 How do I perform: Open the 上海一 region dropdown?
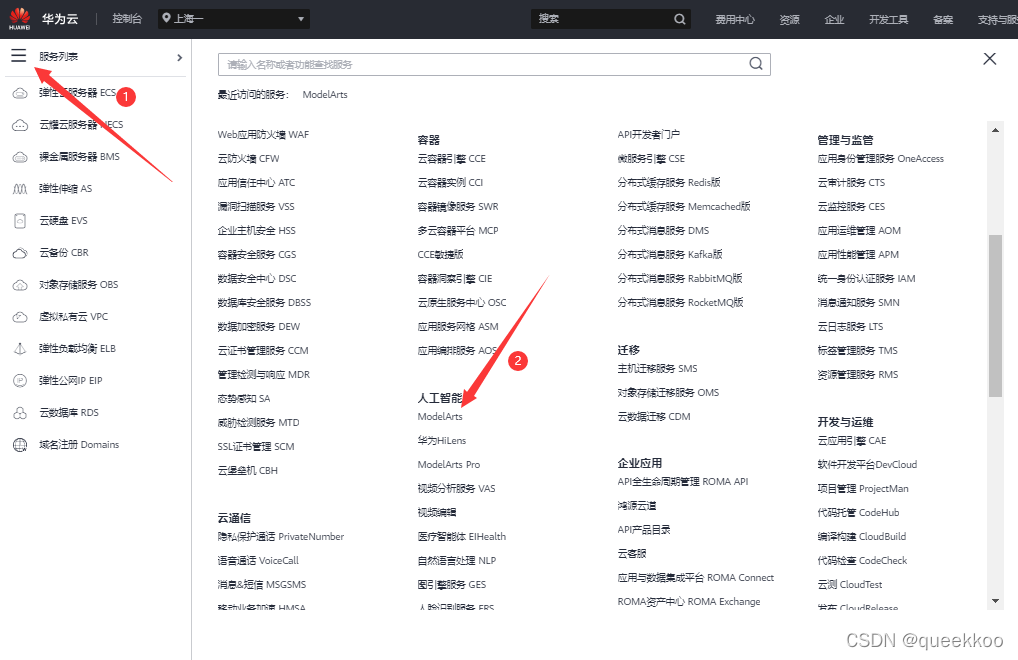tap(234, 19)
